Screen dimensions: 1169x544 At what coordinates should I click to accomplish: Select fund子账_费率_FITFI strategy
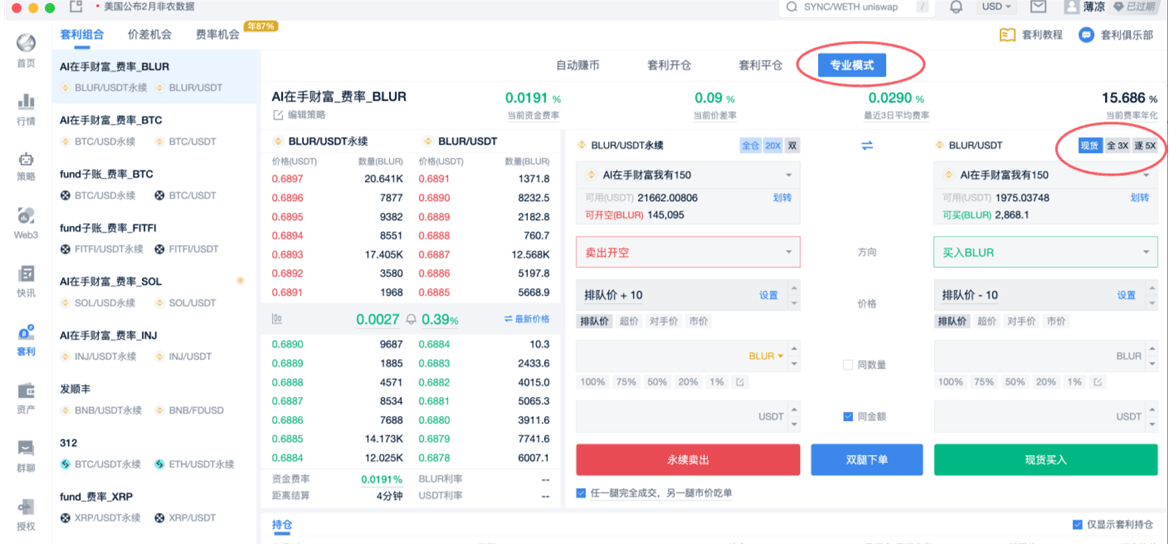pos(156,237)
